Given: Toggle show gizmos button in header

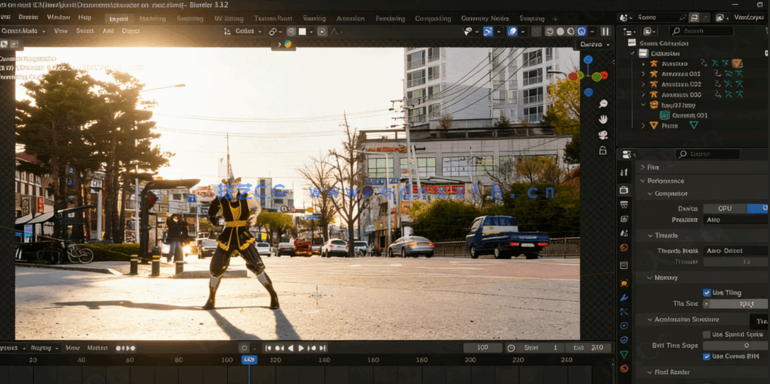Looking at the screenshot, I should click(488, 31).
